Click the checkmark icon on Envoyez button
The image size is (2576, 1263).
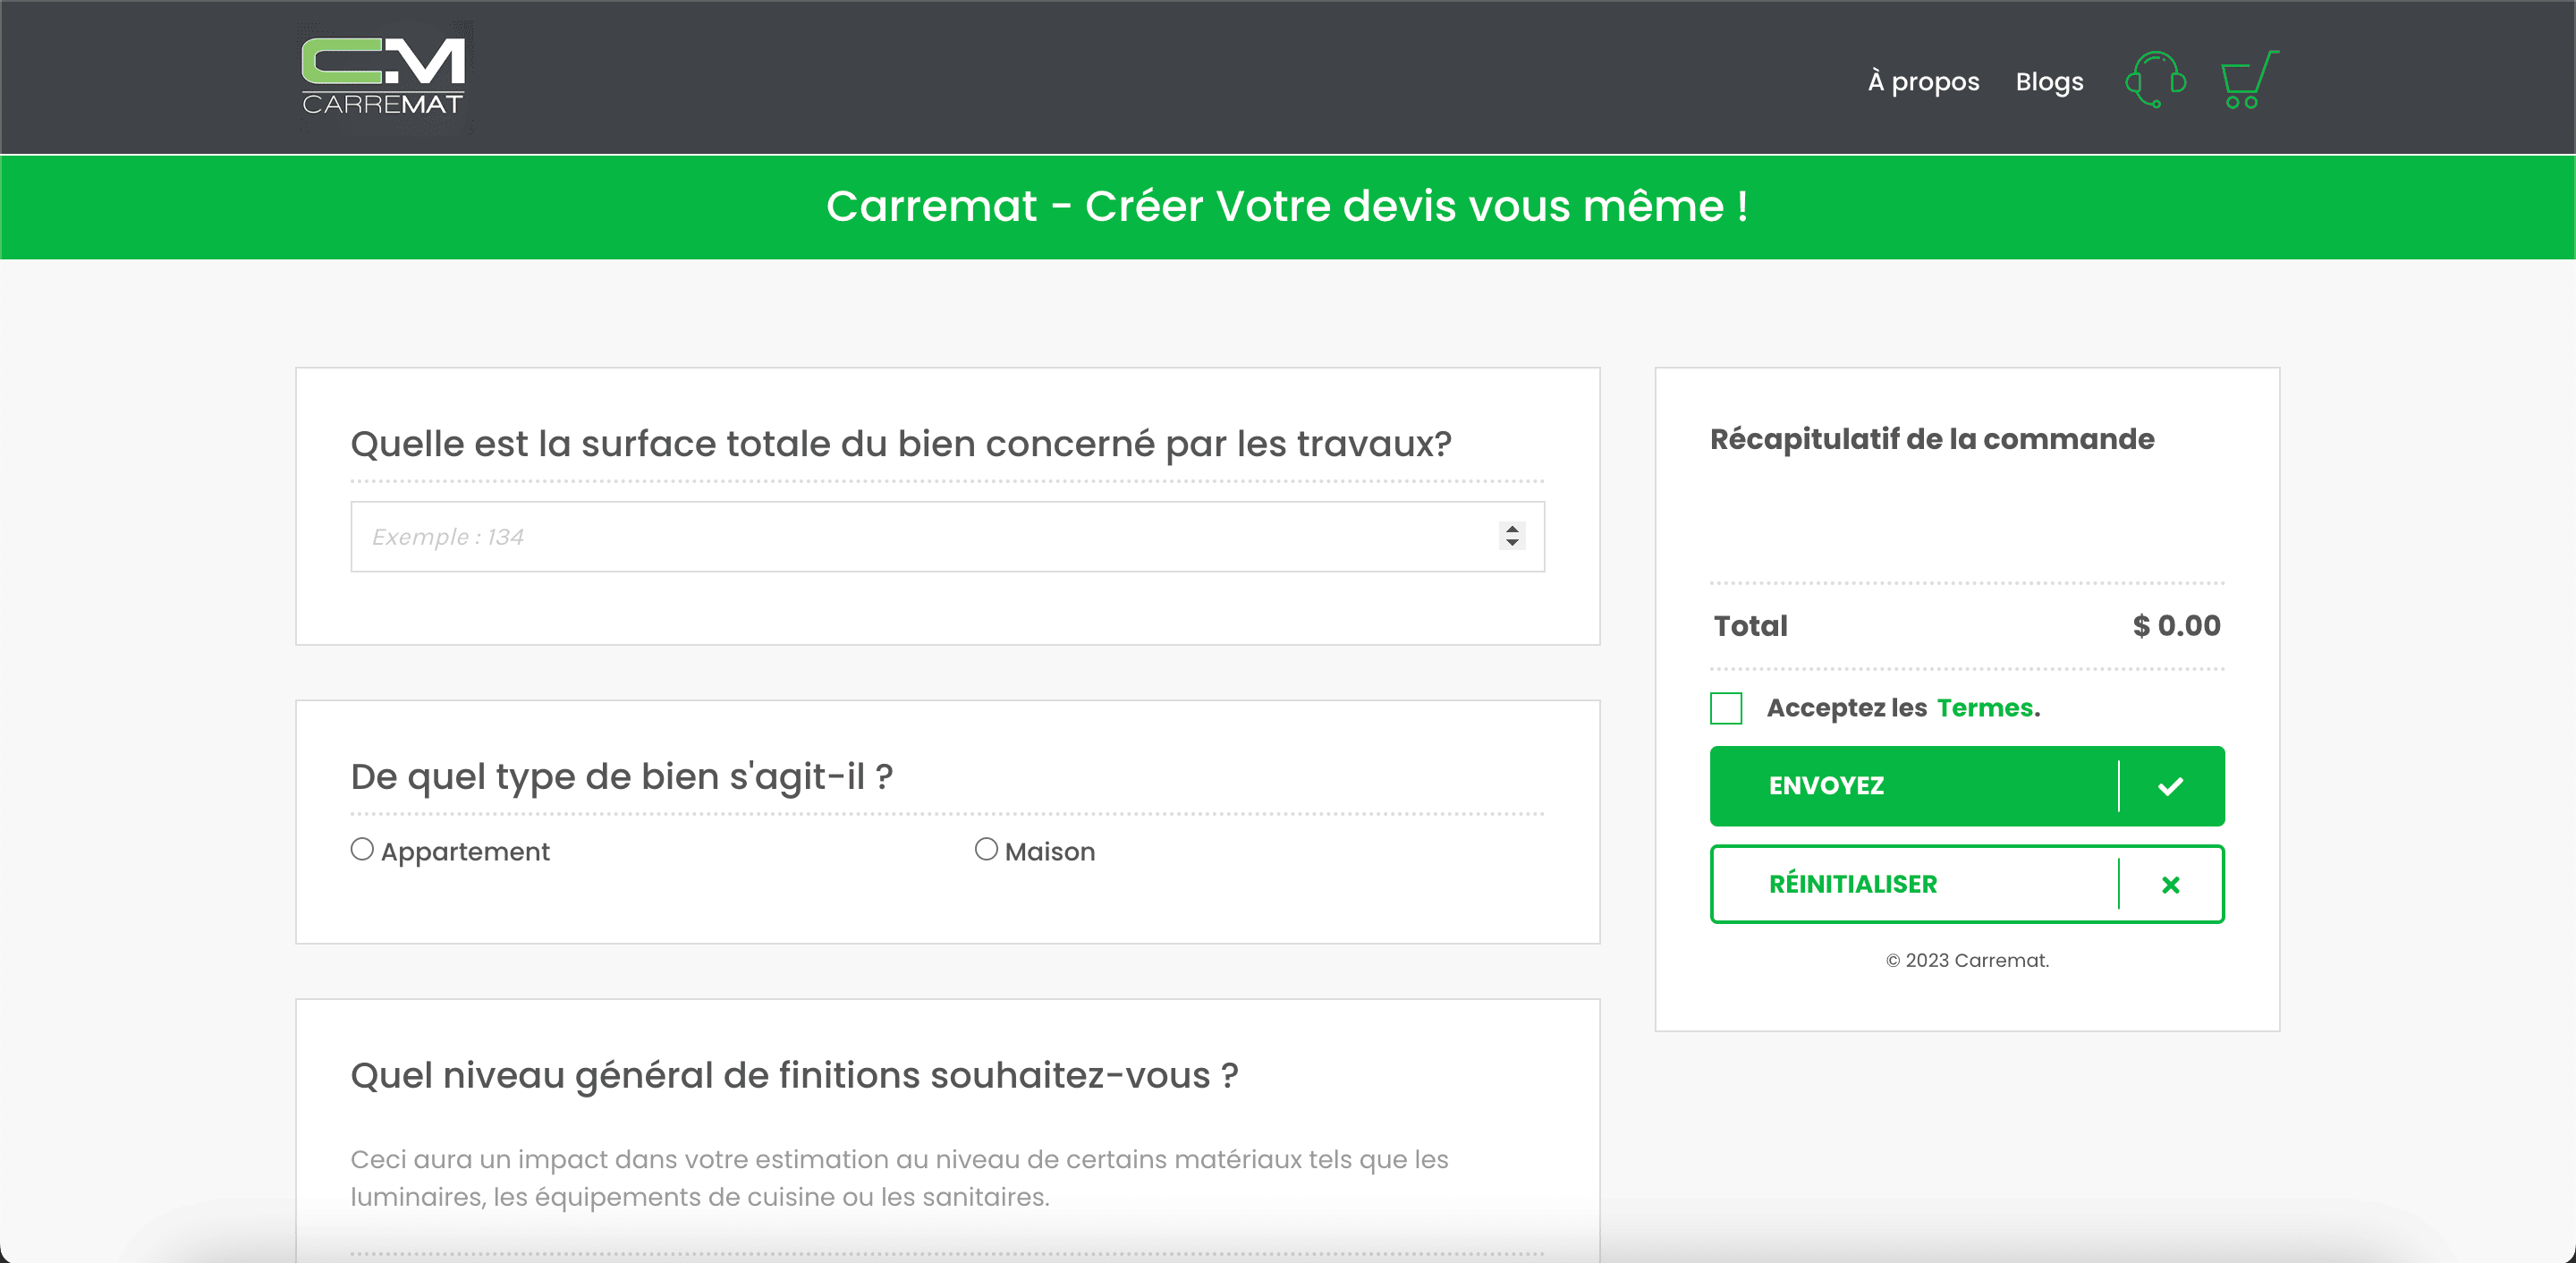tap(2170, 786)
